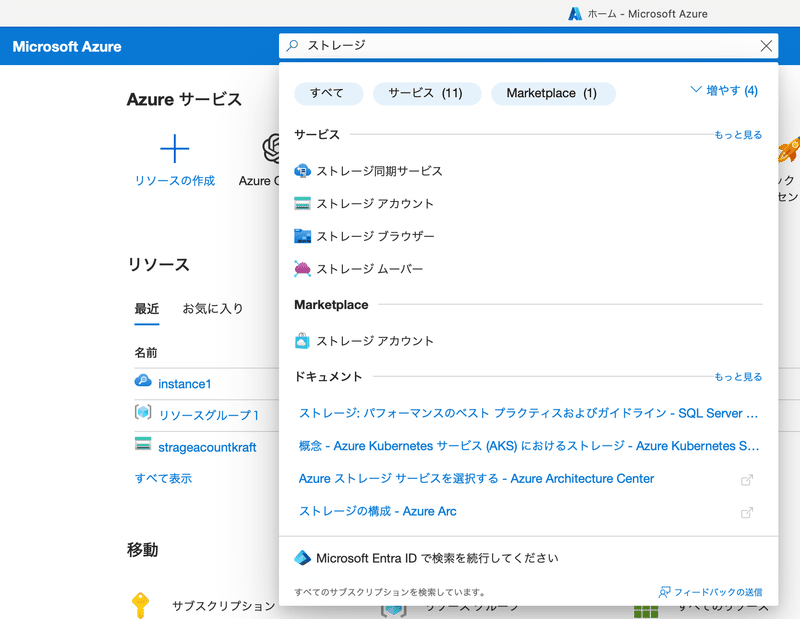
Task: Continue the search in Microsoft Entra ID
Action: [437, 558]
